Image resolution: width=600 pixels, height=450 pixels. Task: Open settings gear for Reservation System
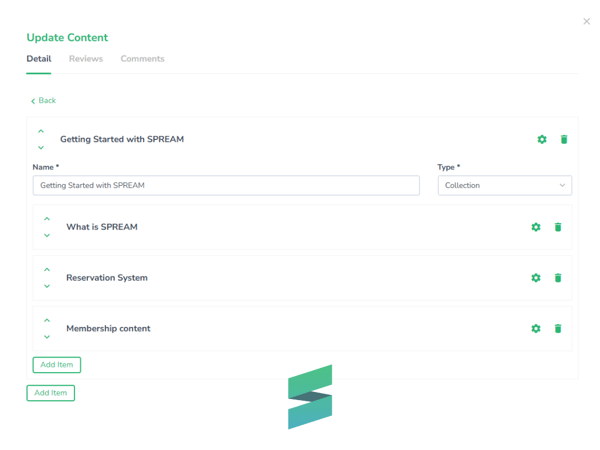[536, 278]
